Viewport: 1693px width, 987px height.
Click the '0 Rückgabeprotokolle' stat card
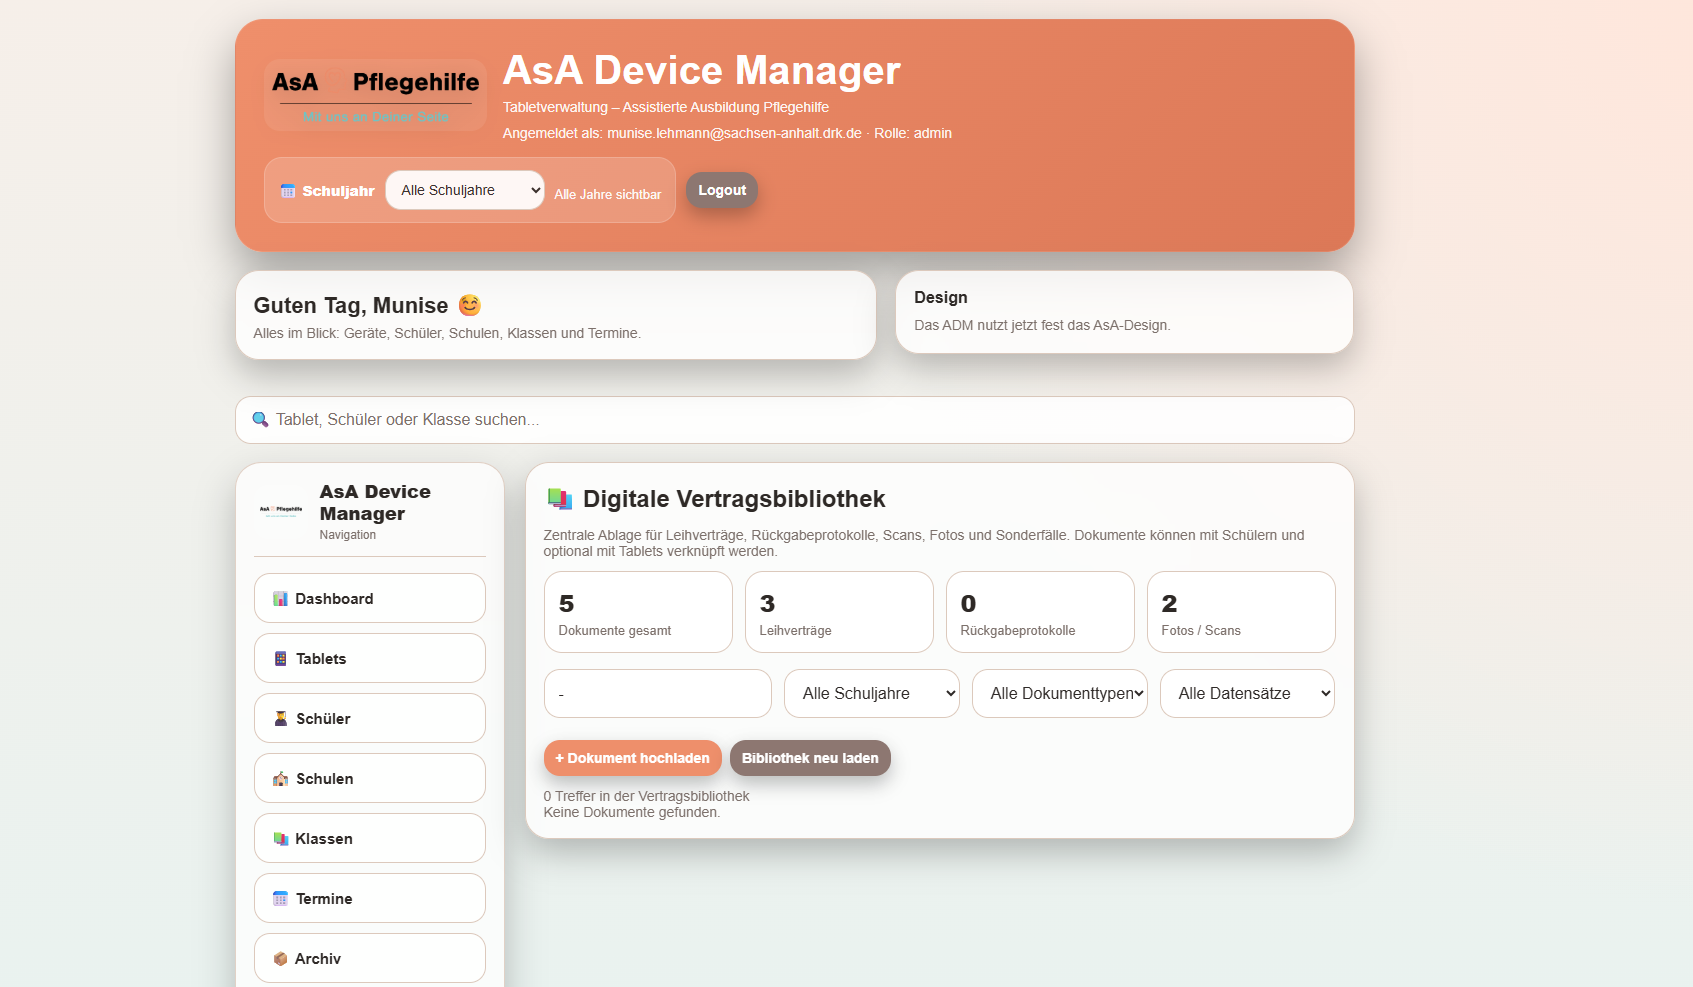tap(1040, 612)
